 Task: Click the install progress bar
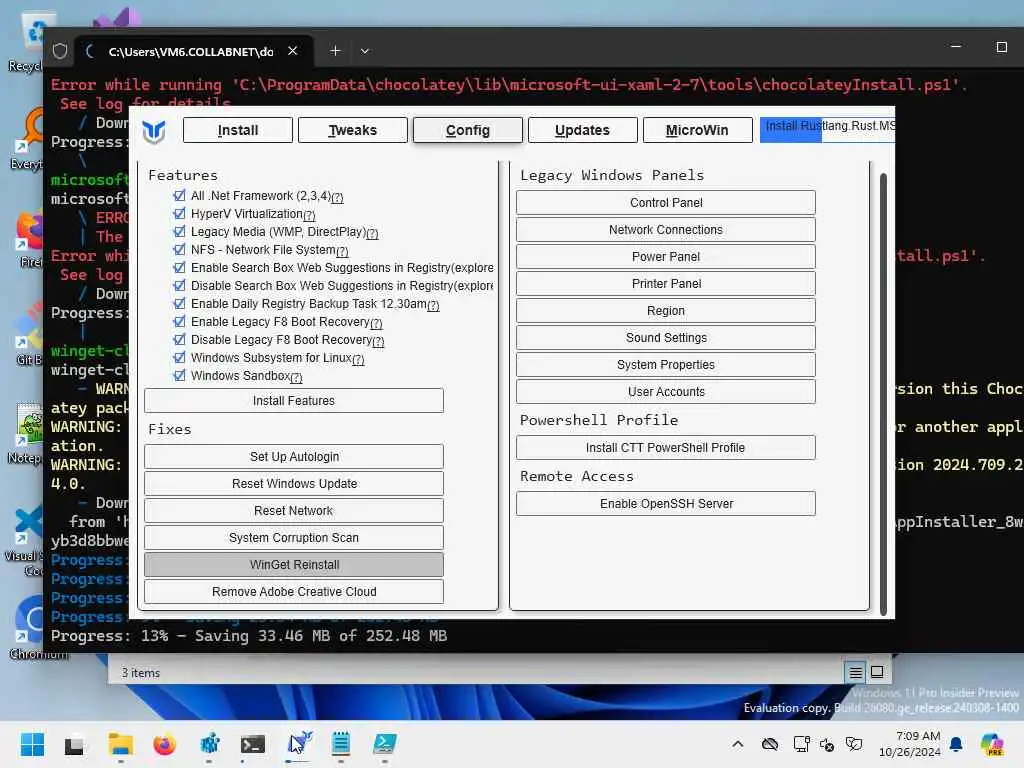pyautogui.click(x=827, y=130)
